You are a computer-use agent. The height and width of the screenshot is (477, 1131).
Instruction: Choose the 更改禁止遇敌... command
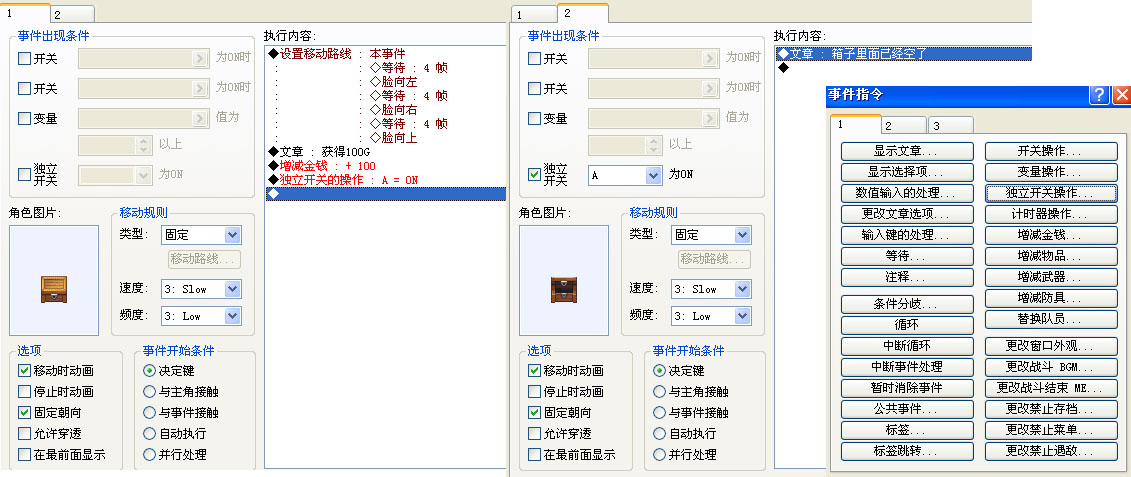tap(1051, 451)
